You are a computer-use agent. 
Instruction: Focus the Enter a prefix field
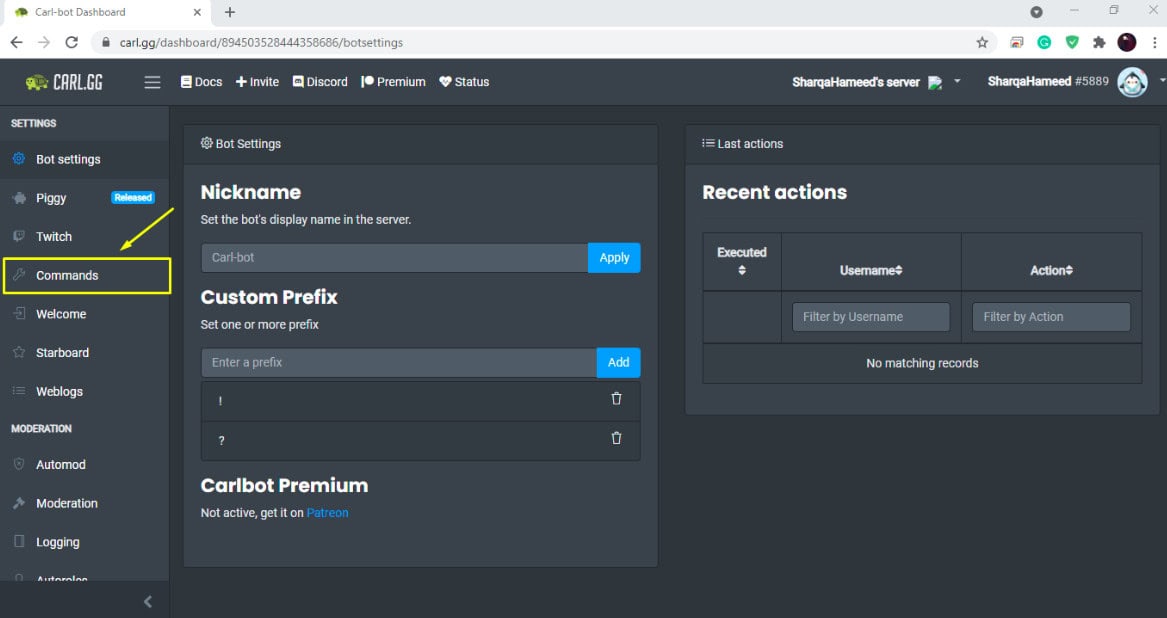pos(399,363)
